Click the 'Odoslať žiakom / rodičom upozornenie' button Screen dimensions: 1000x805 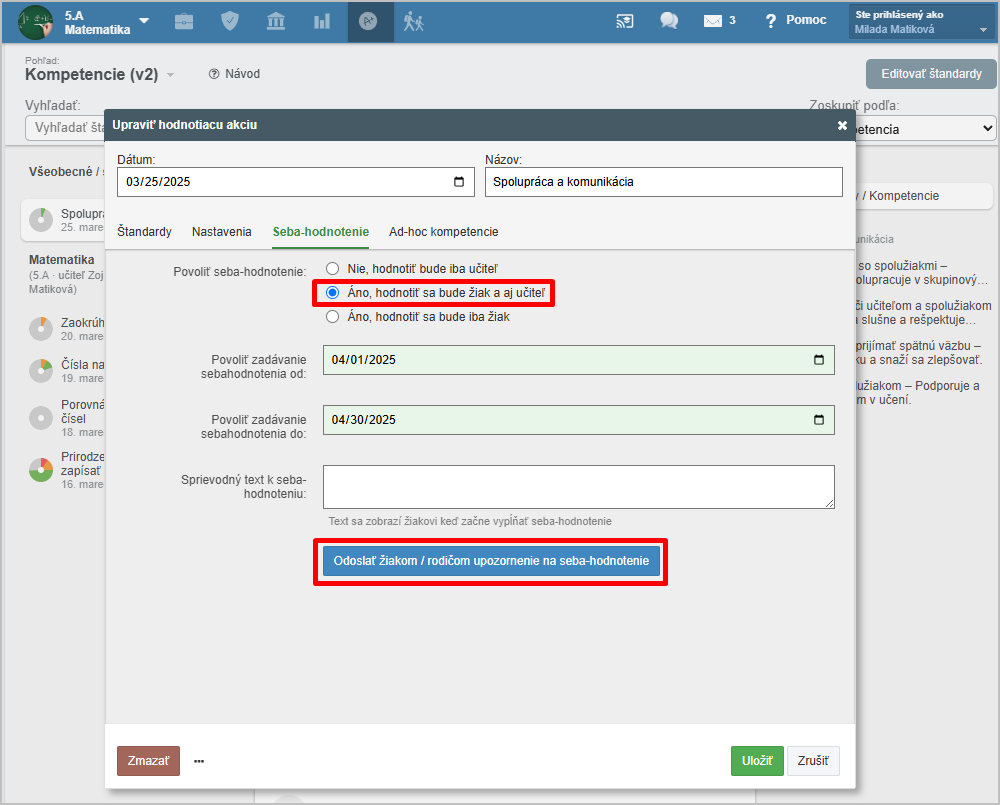(490, 562)
